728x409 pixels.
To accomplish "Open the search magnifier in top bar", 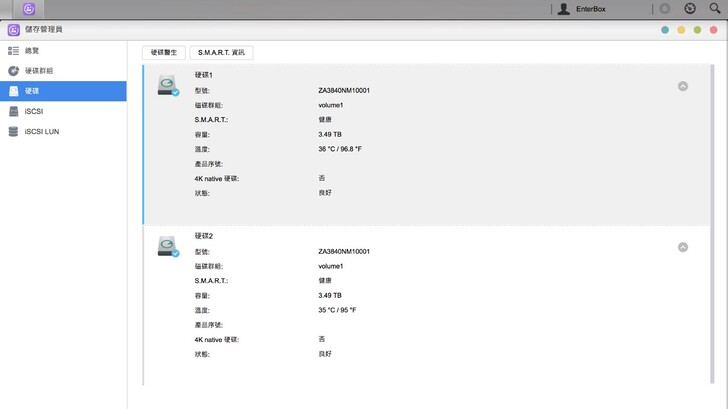I will tap(715, 9).
